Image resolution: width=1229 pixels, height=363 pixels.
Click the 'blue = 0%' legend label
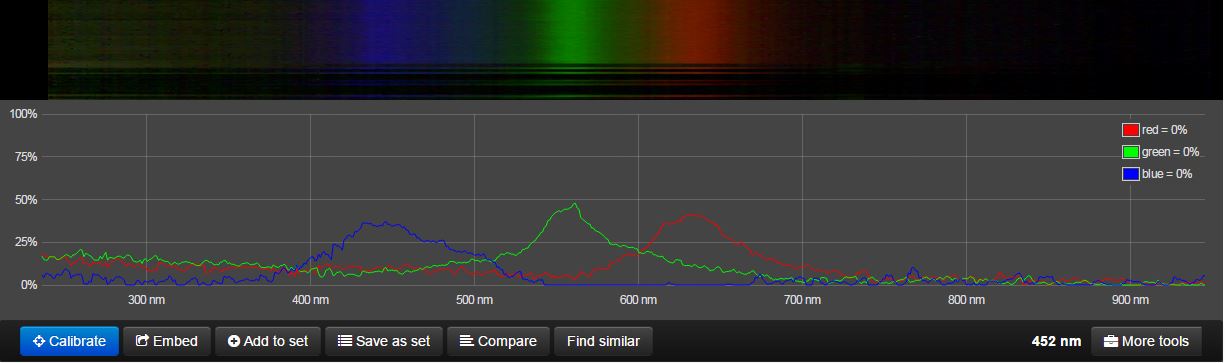click(1167, 174)
